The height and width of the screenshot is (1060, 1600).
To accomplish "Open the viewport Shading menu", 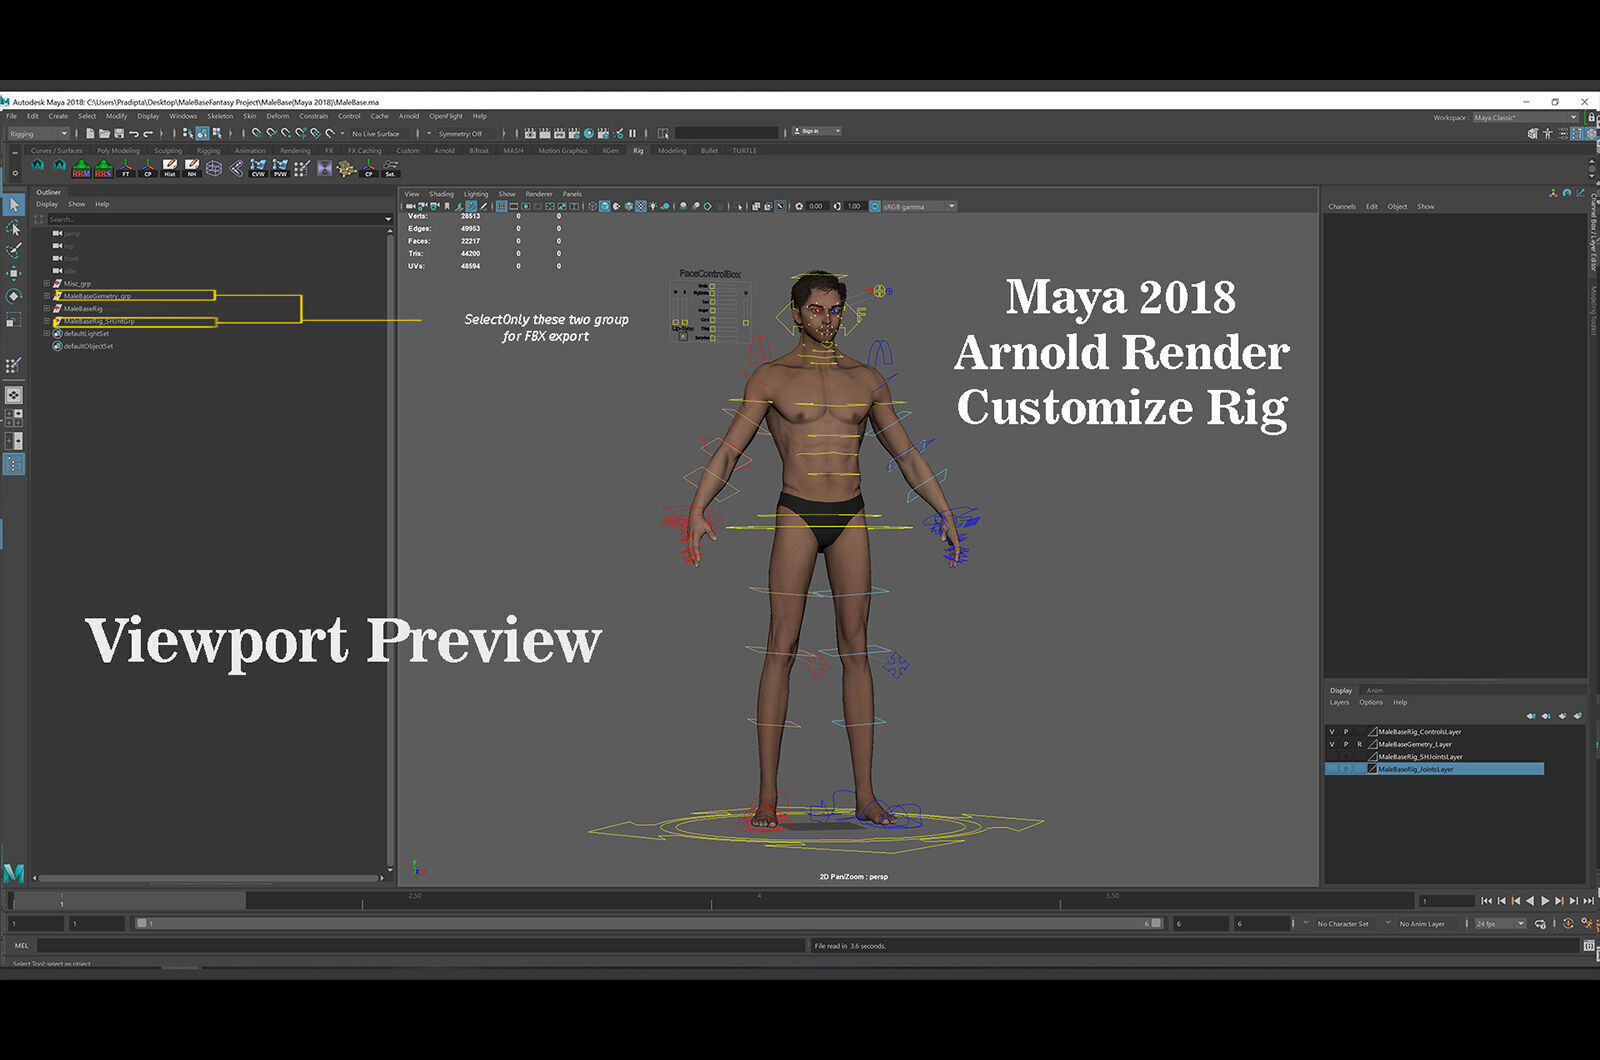I will pyautogui.click(x=441, y=194).
